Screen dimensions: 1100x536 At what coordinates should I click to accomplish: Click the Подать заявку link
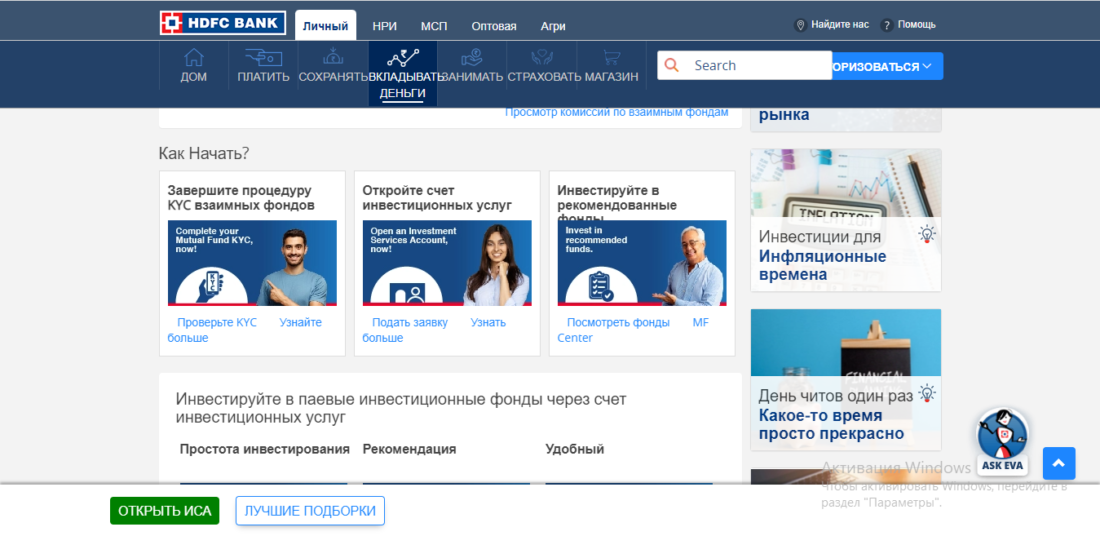click(x=410, y=323)
